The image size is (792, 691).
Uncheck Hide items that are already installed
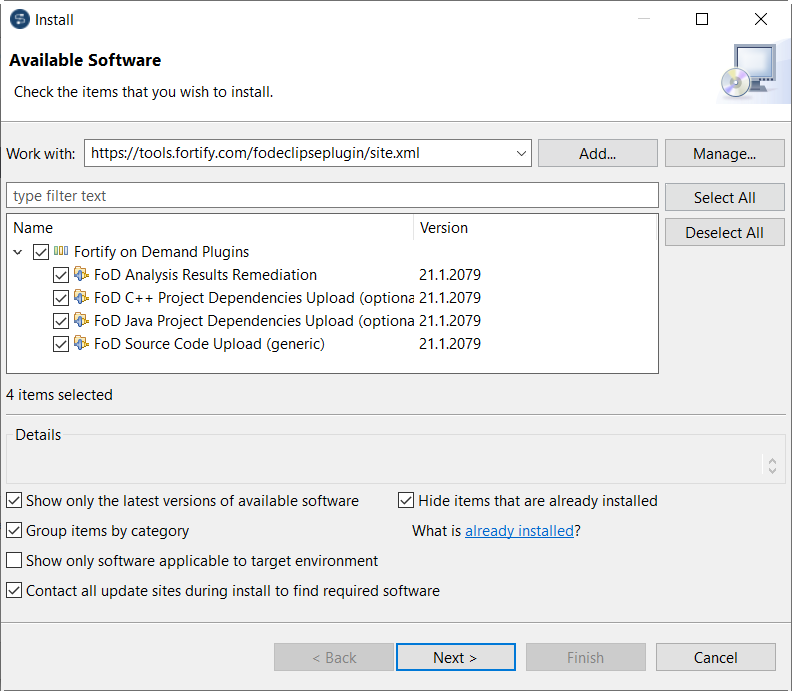tap(406, 501)
